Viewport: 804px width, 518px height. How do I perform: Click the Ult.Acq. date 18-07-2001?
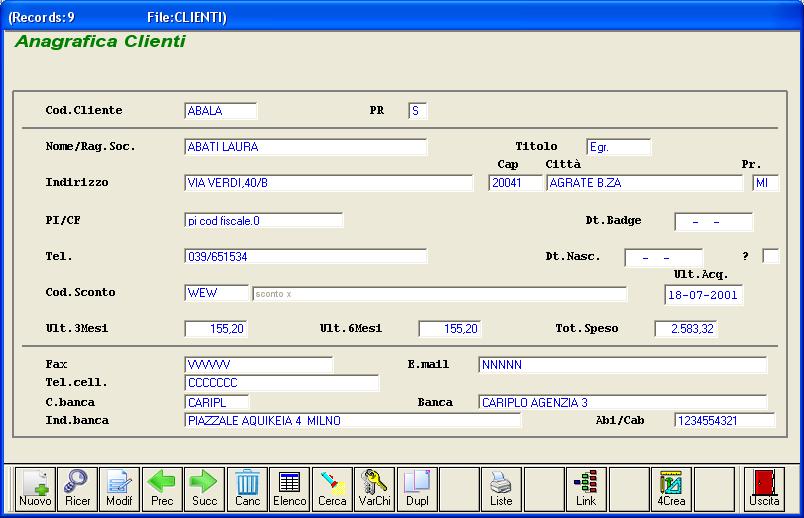pos(704,295)
